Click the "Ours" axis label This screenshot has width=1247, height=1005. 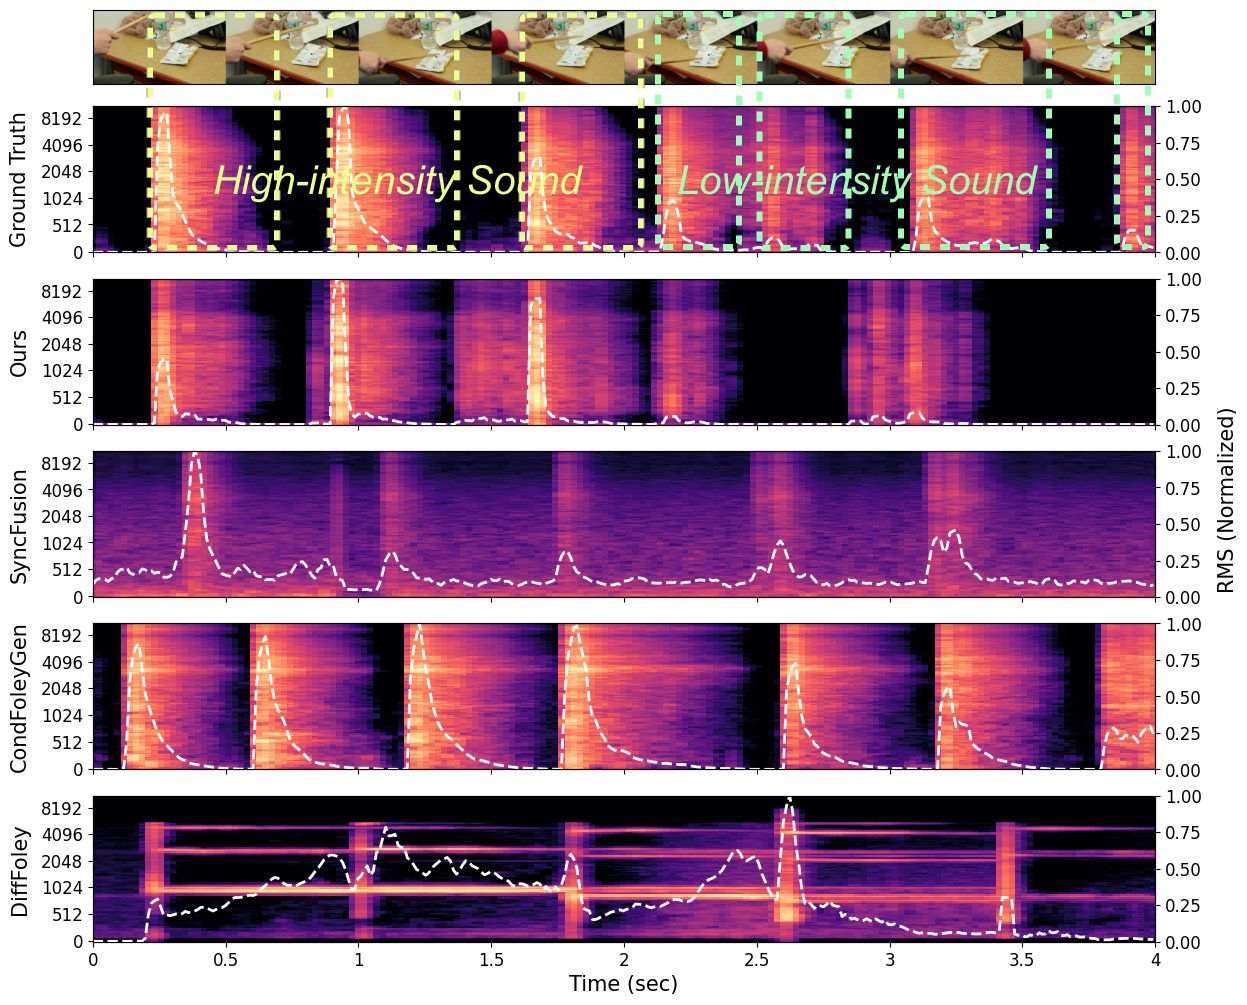(18, 353)
